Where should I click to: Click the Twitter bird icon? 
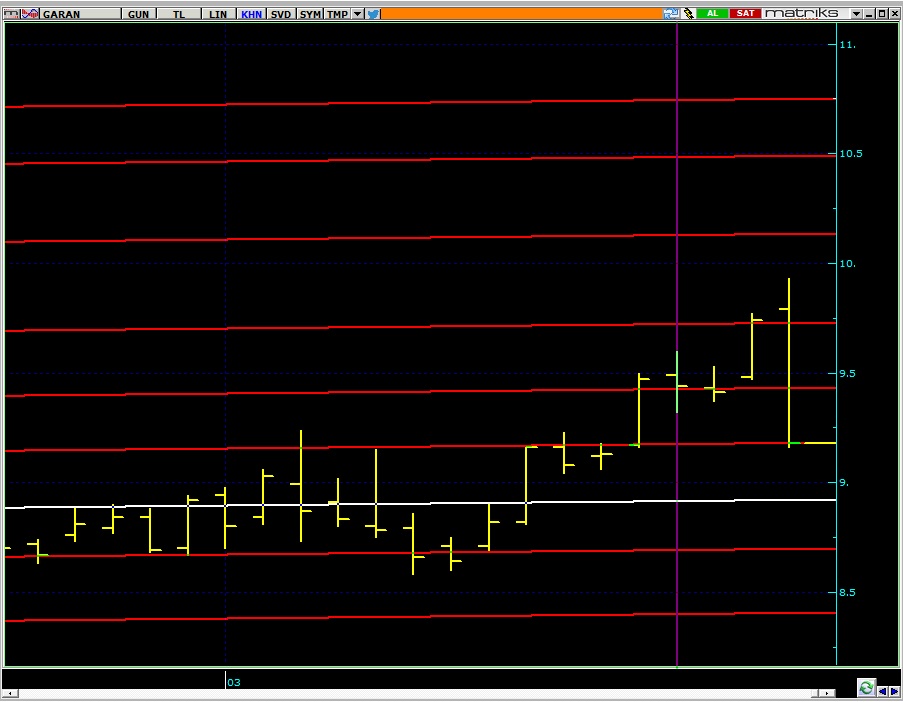click(373, 14)
